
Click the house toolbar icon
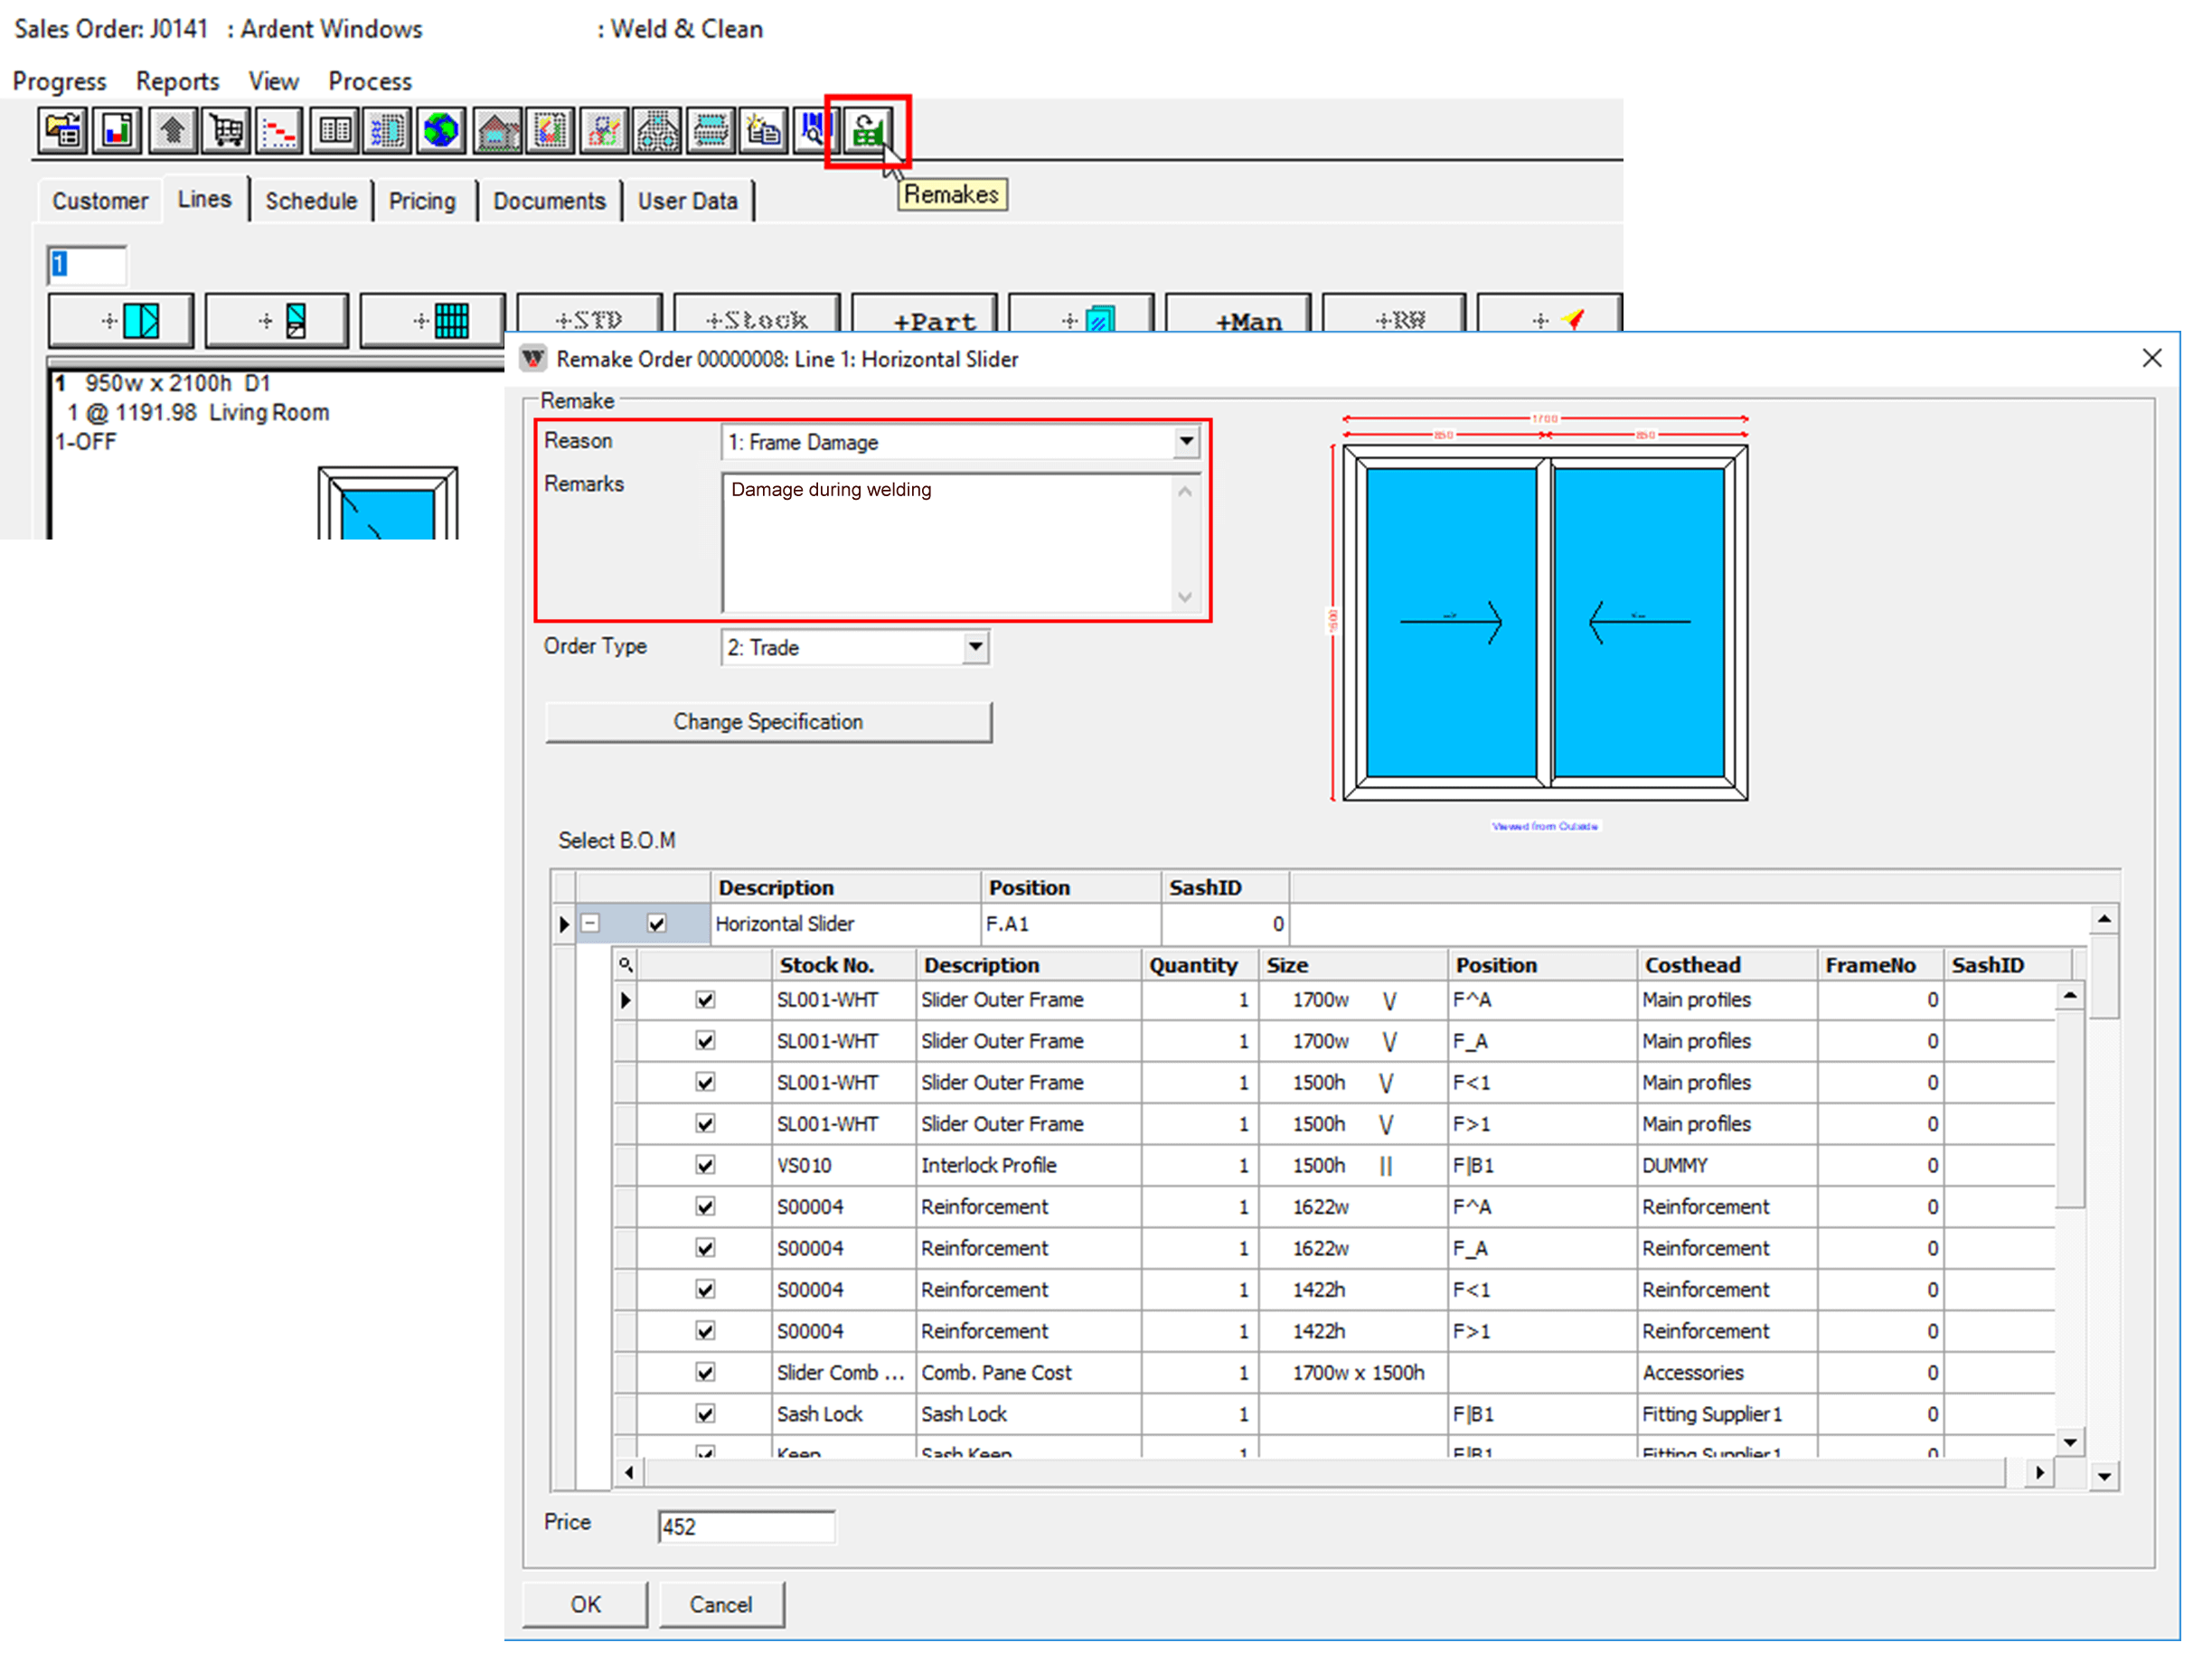pos(497,131)
